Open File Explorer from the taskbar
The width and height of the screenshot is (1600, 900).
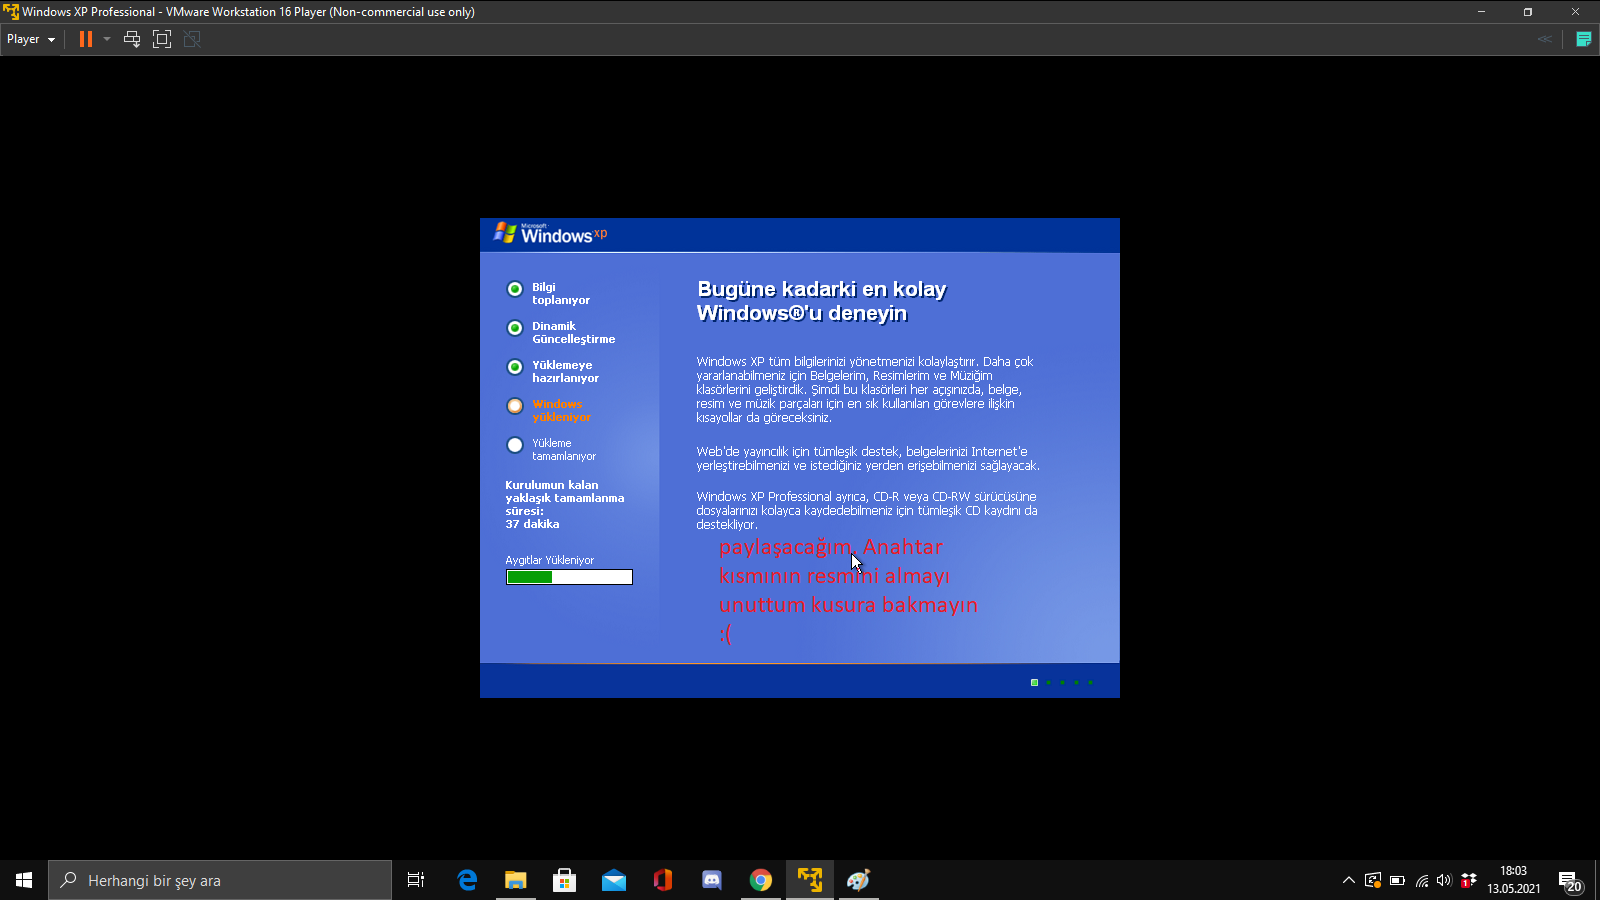tap(516, 880)
